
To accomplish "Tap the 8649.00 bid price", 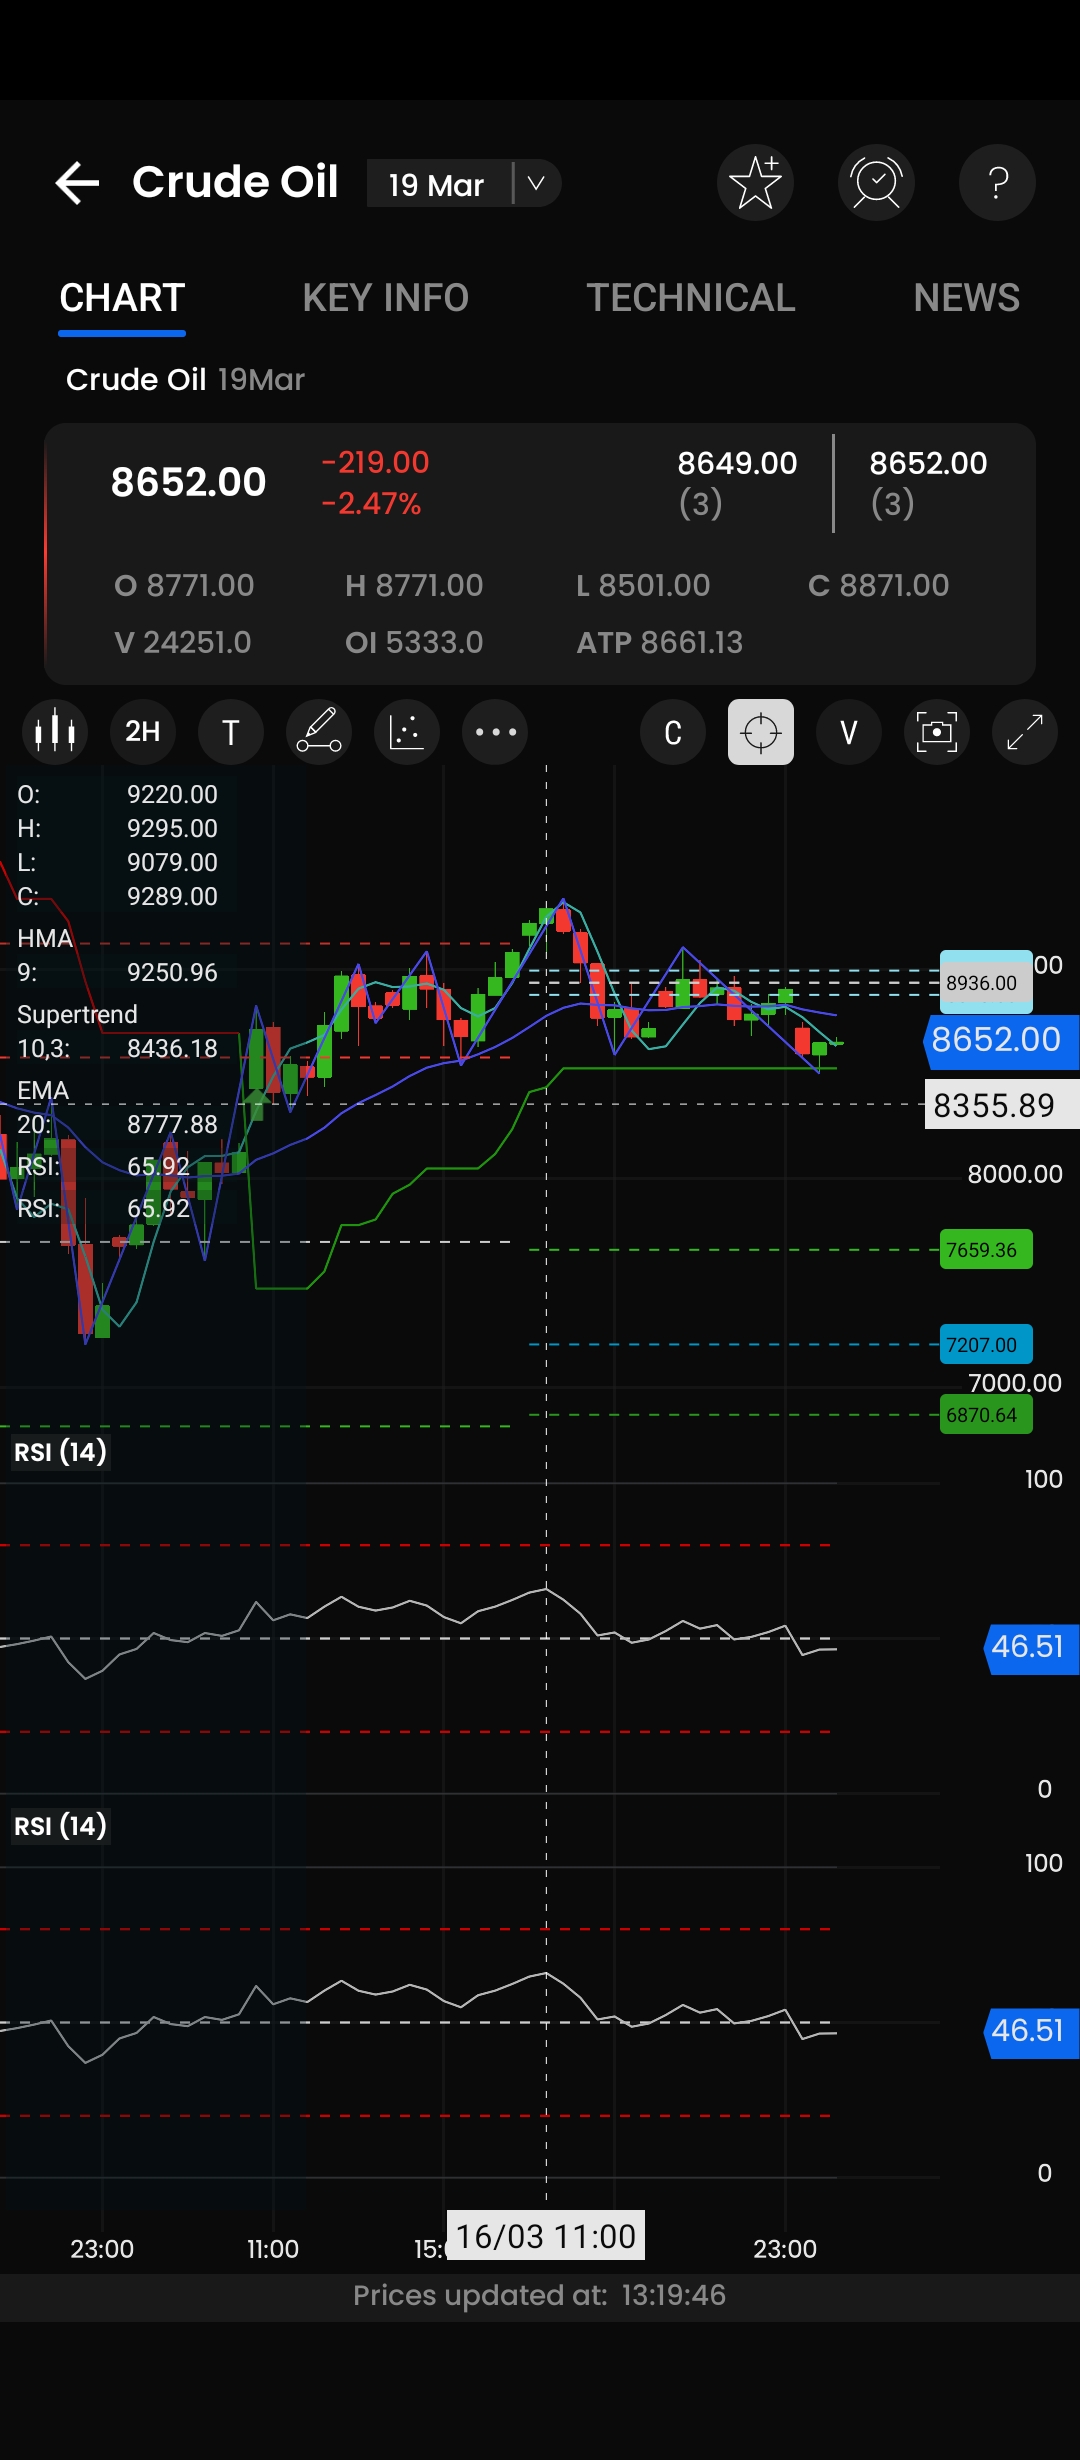I will [x=737, y=463].
